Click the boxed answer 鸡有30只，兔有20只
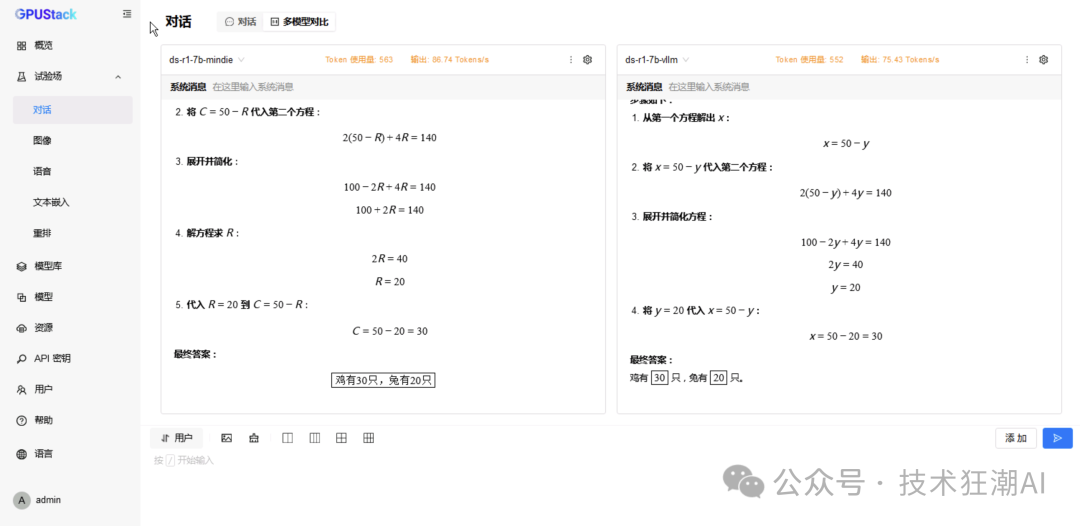This screenshot has width=1080, height=526. (383, 380)
